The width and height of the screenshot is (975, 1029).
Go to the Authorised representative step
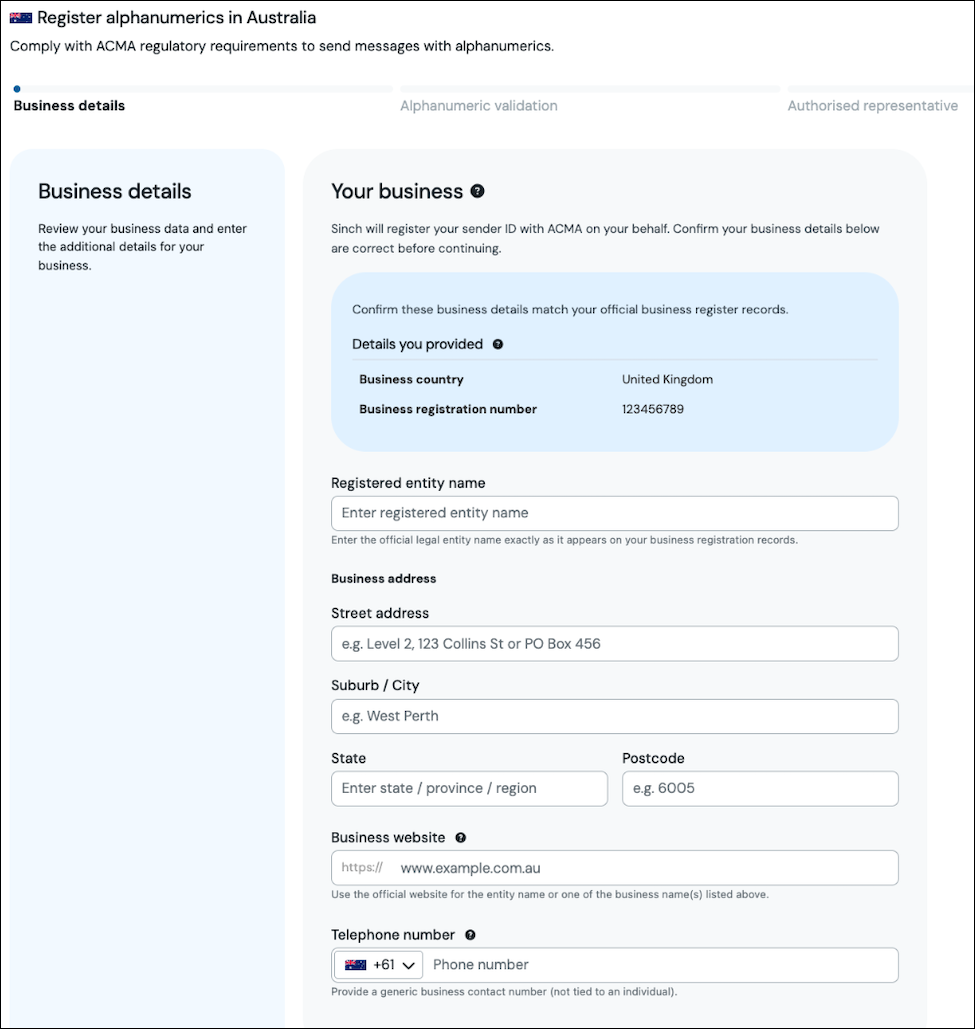coord(873,106)
